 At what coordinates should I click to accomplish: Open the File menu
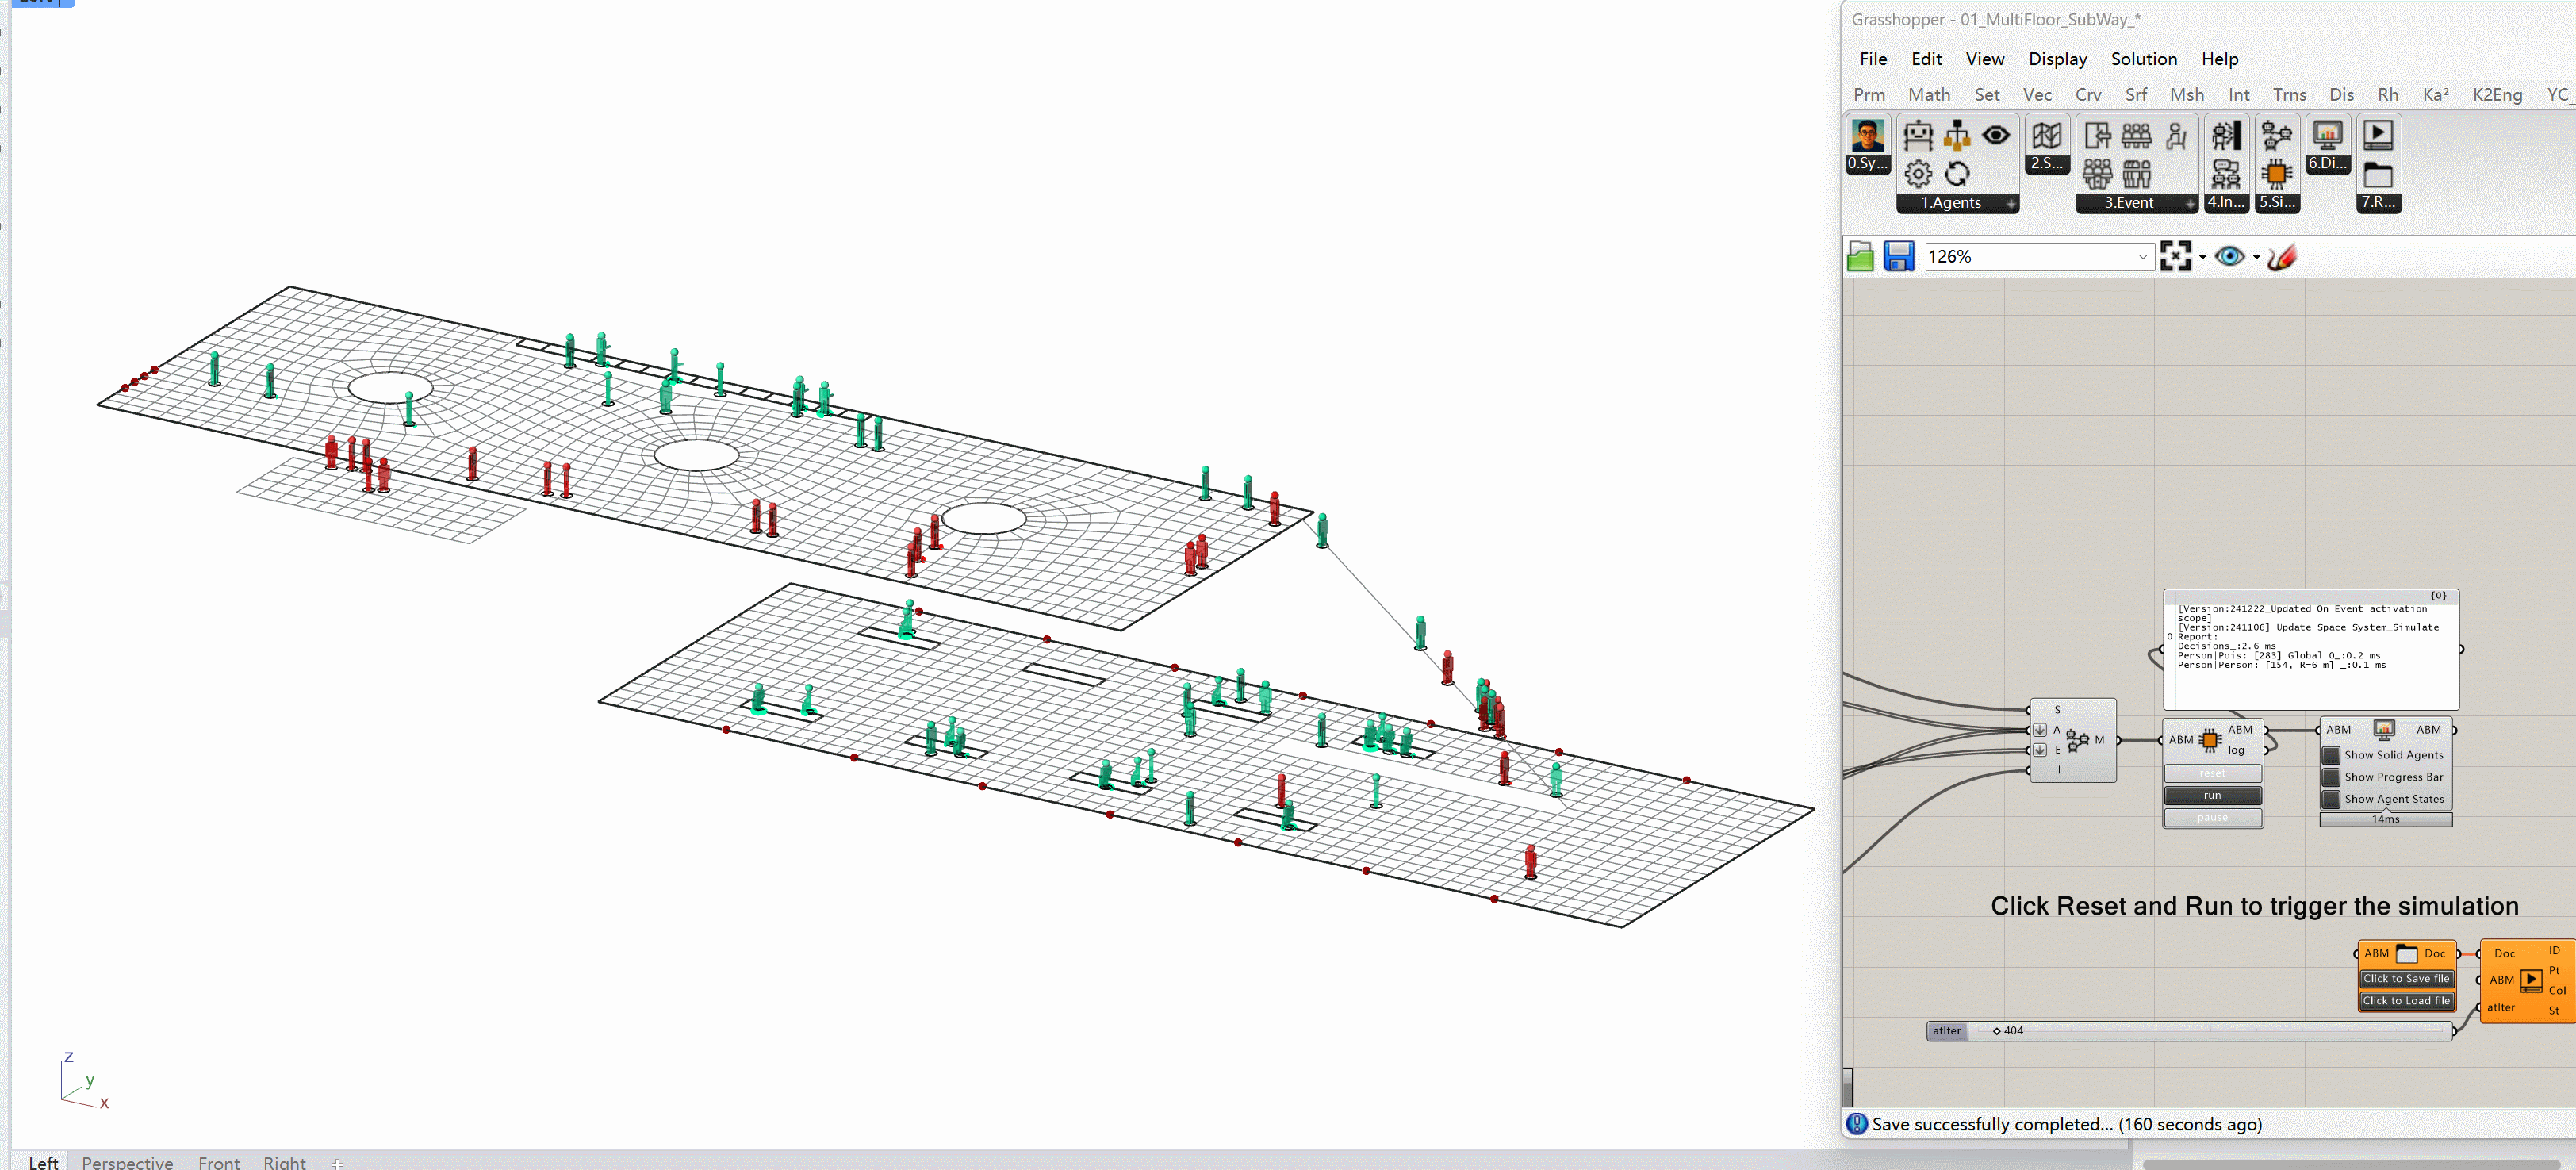click(1873, 59)
